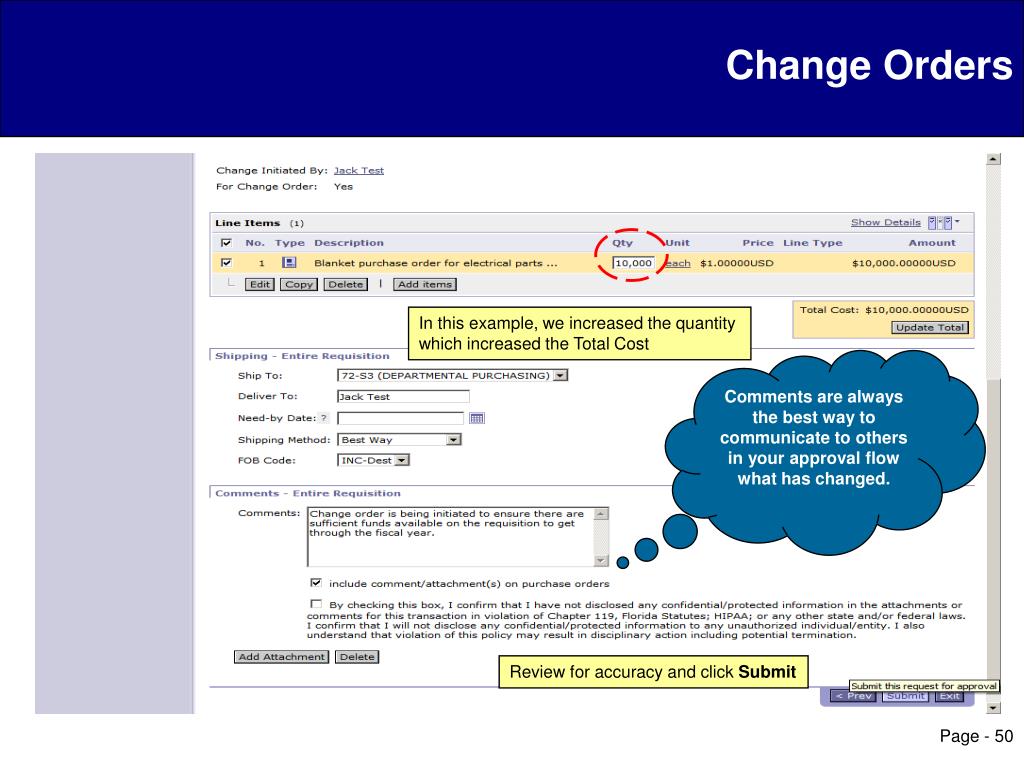Toggle the select-all line items checkbox in header

click(227, 242)
